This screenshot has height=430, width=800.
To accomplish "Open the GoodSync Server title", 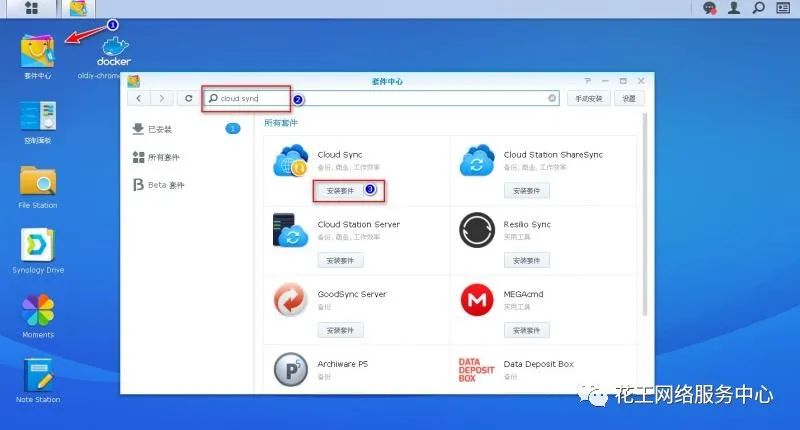I will tap(352, 294).
